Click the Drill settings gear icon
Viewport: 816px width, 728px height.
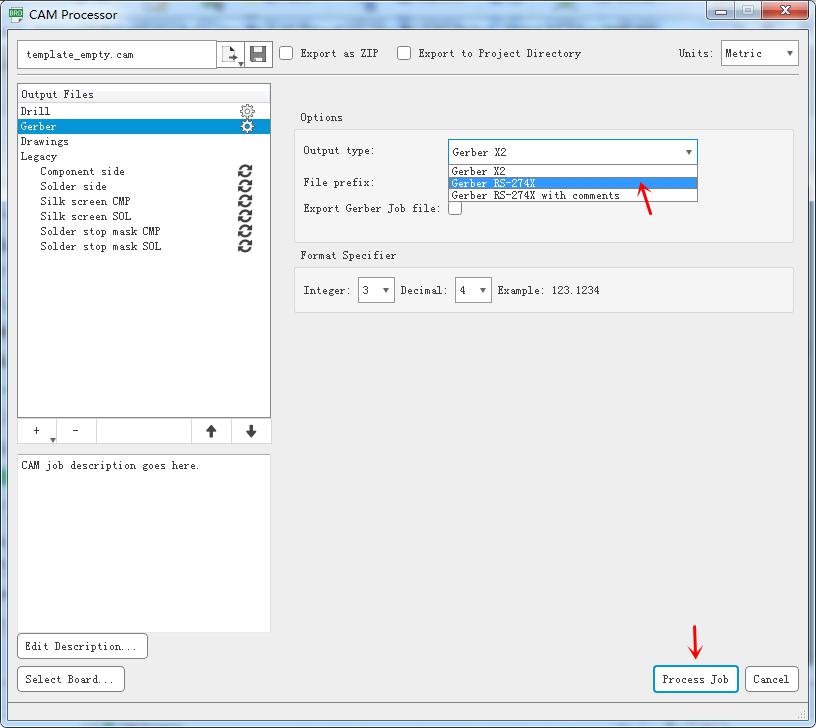click(247, 111)
